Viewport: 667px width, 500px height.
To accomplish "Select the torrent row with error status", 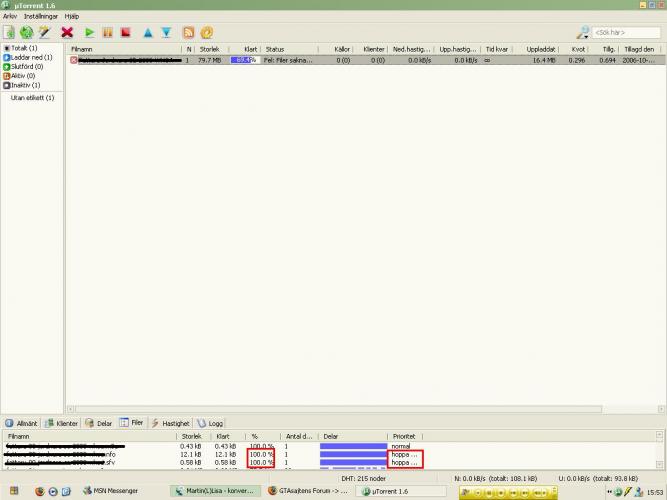I will (x=300, y=60).
